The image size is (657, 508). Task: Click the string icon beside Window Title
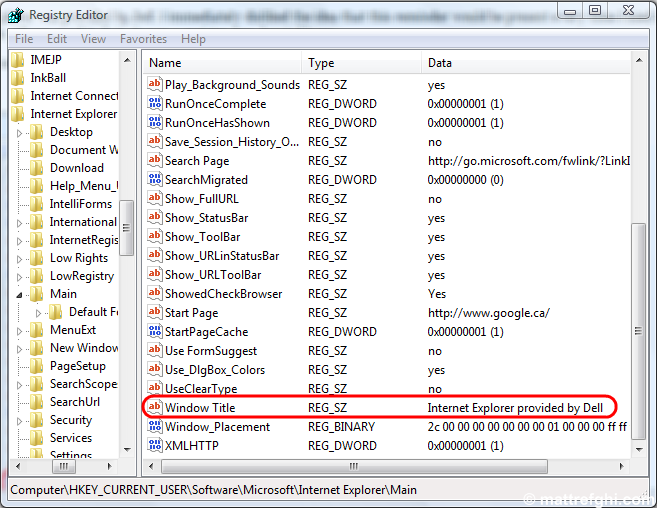[155, 408]
